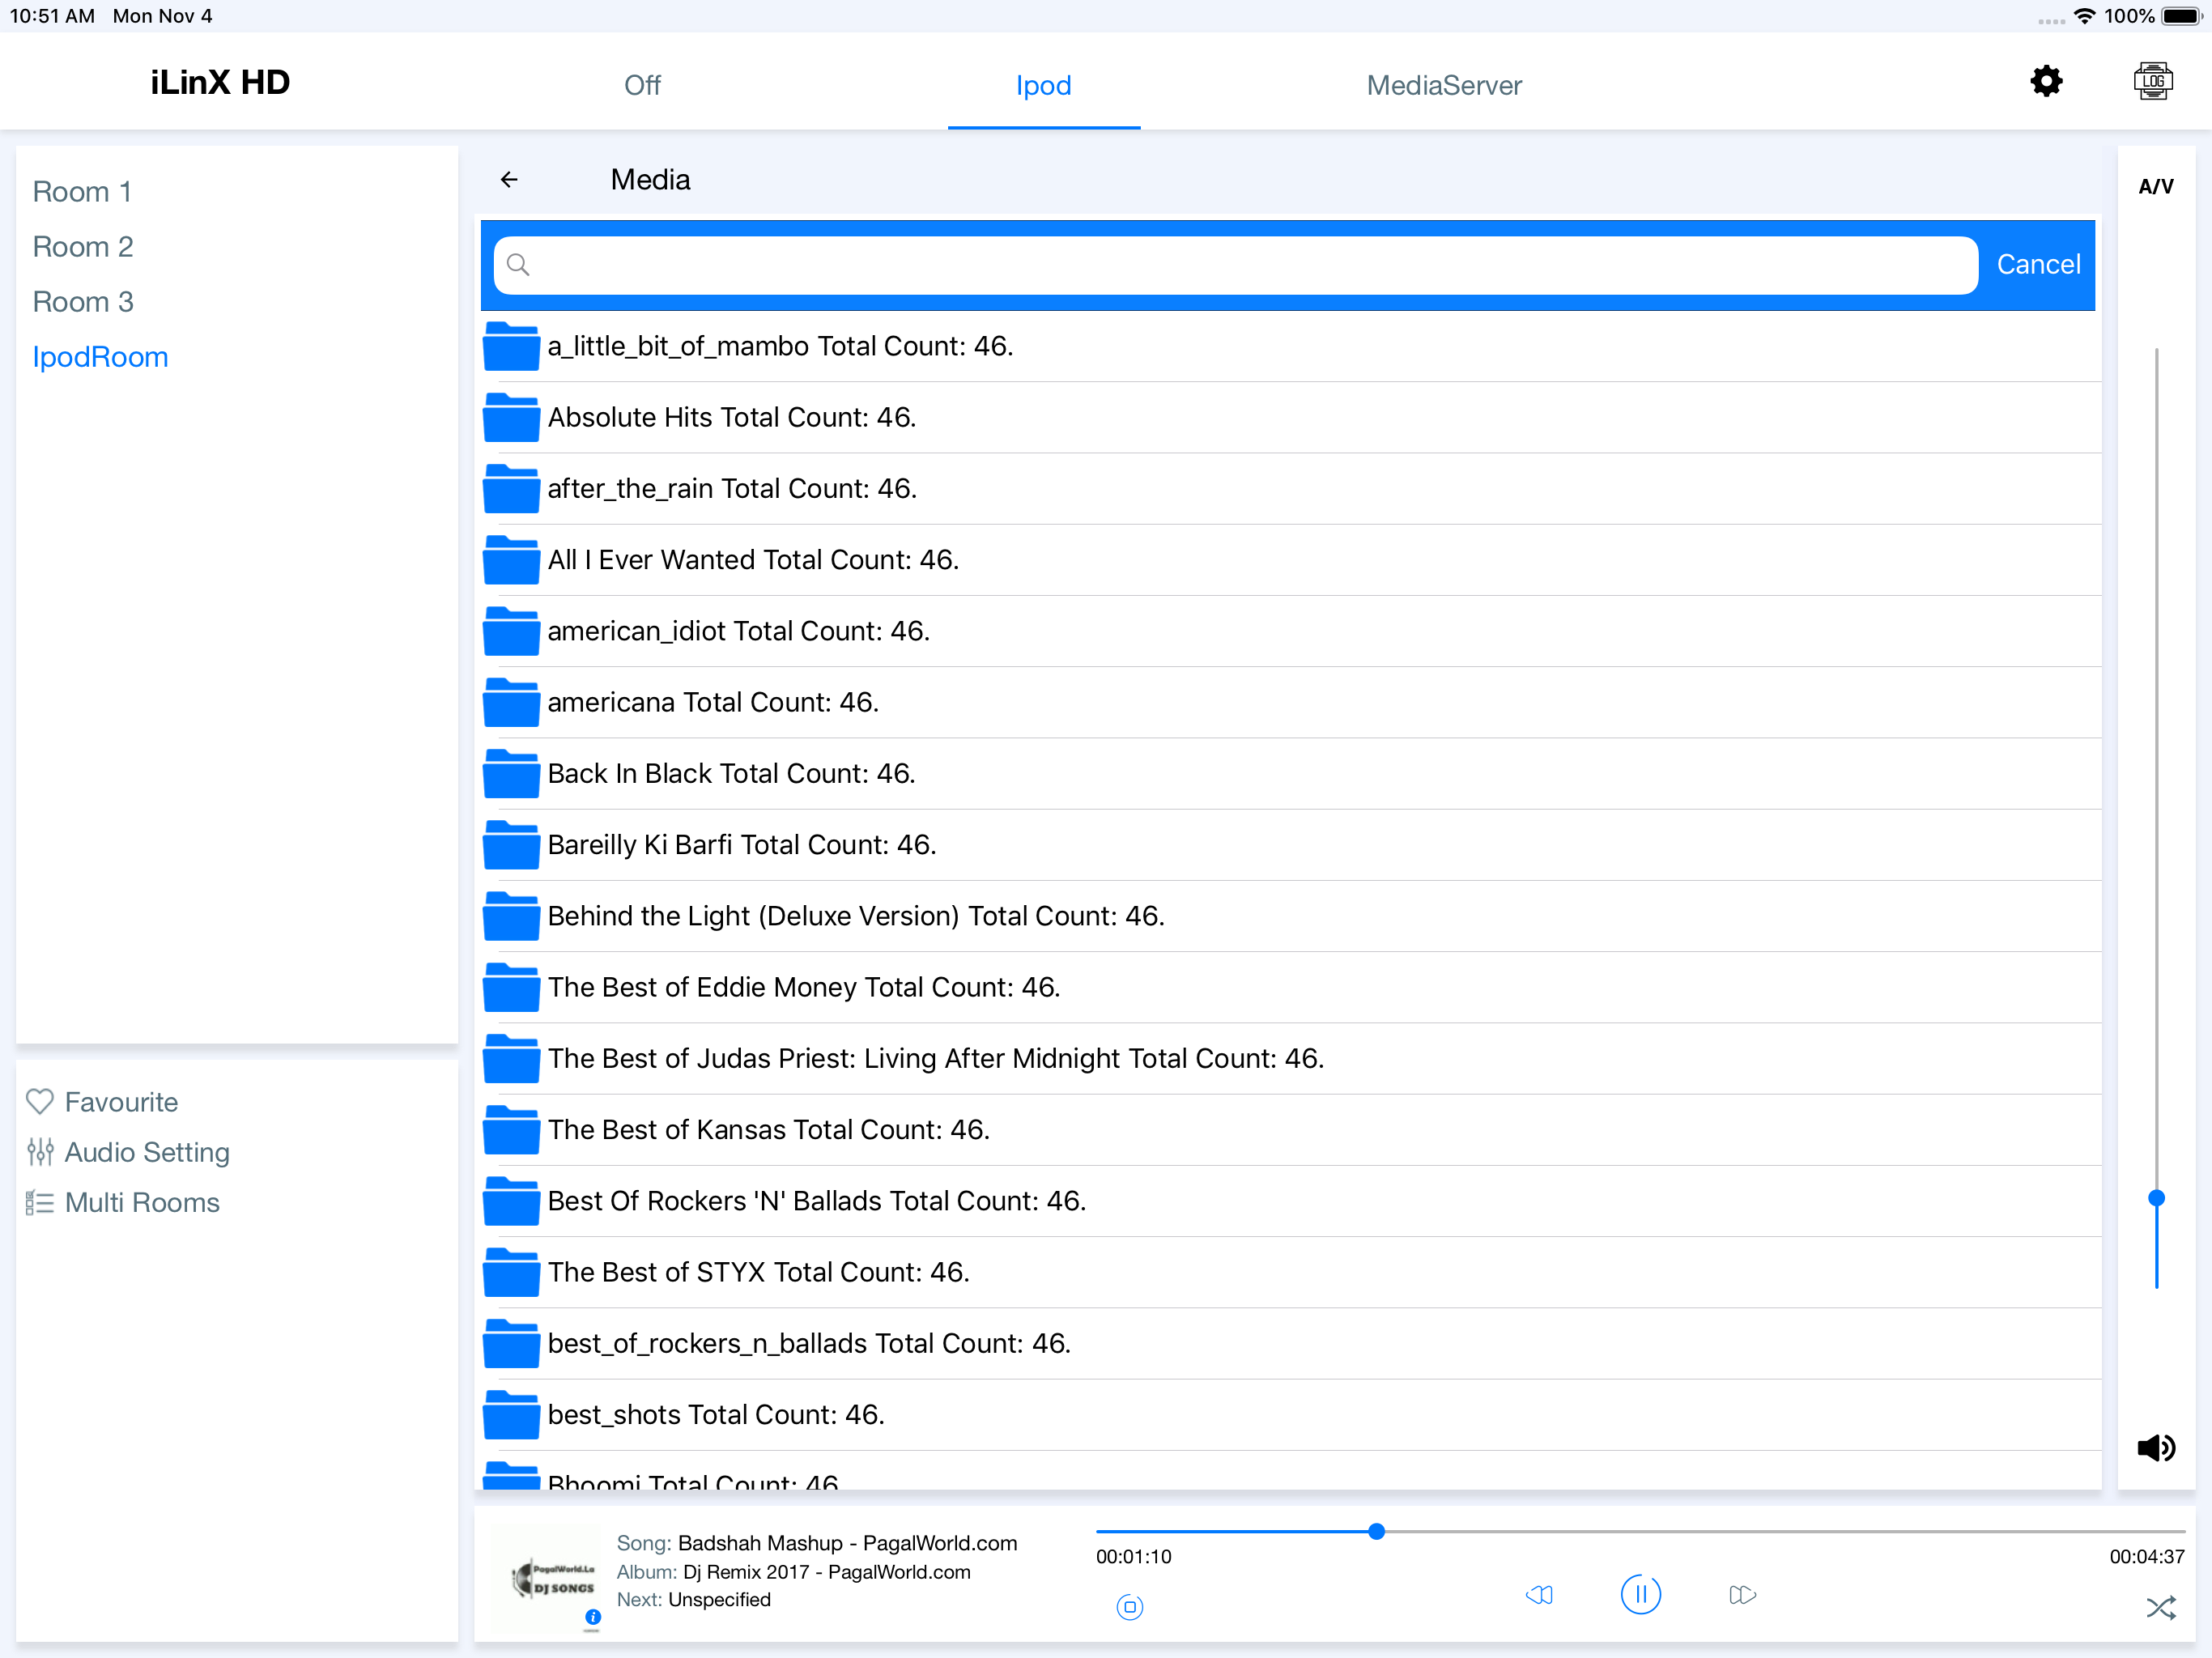Open Bareilly Ki Barfi folder icon
The height and width of the screenshot is (1658, 2212).
click(511, 845)
